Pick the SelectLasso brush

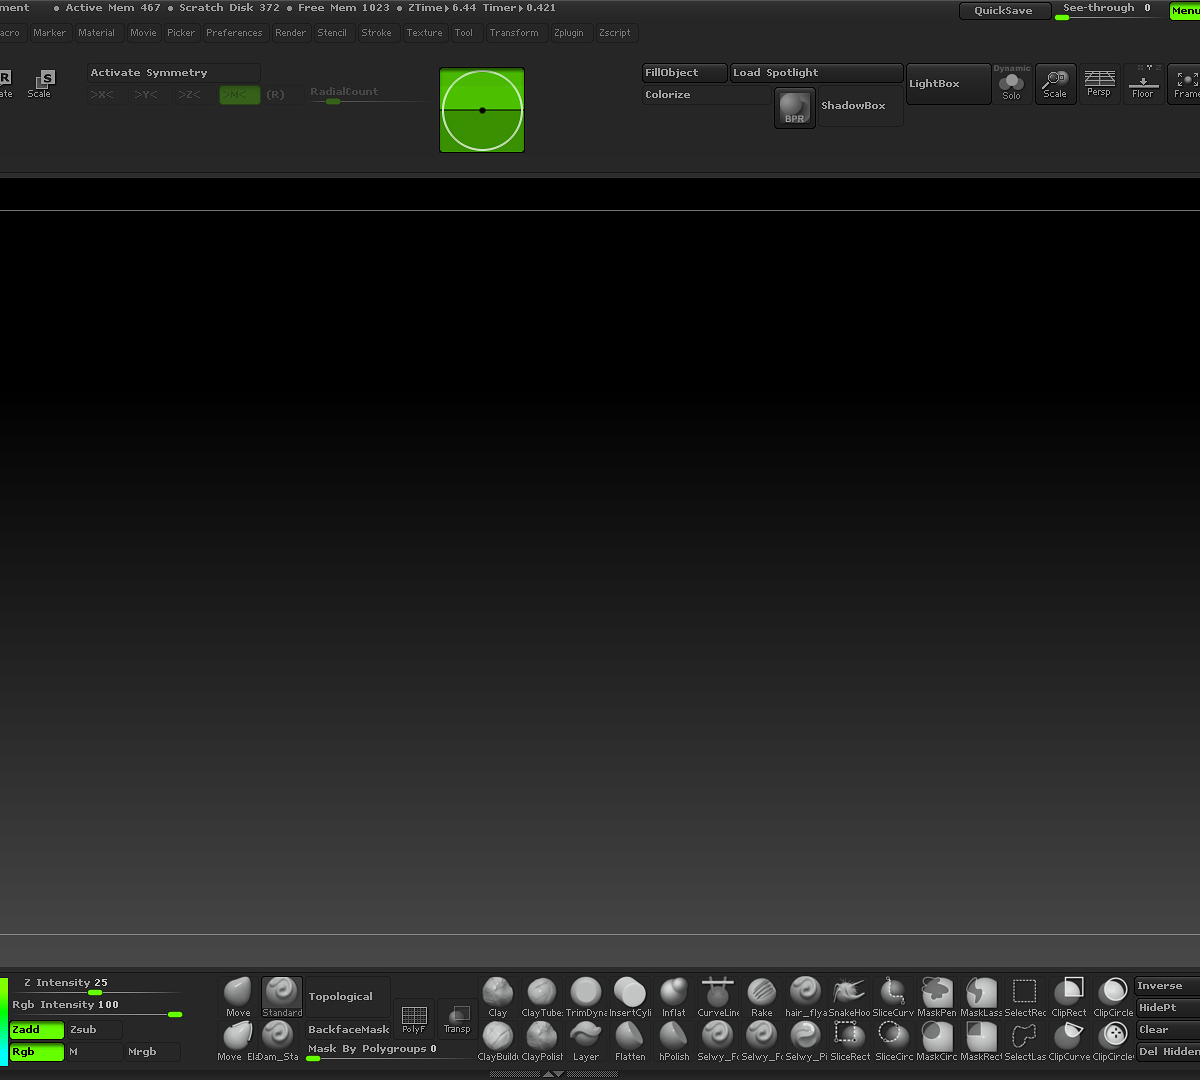click(x=1026, y=1041)
